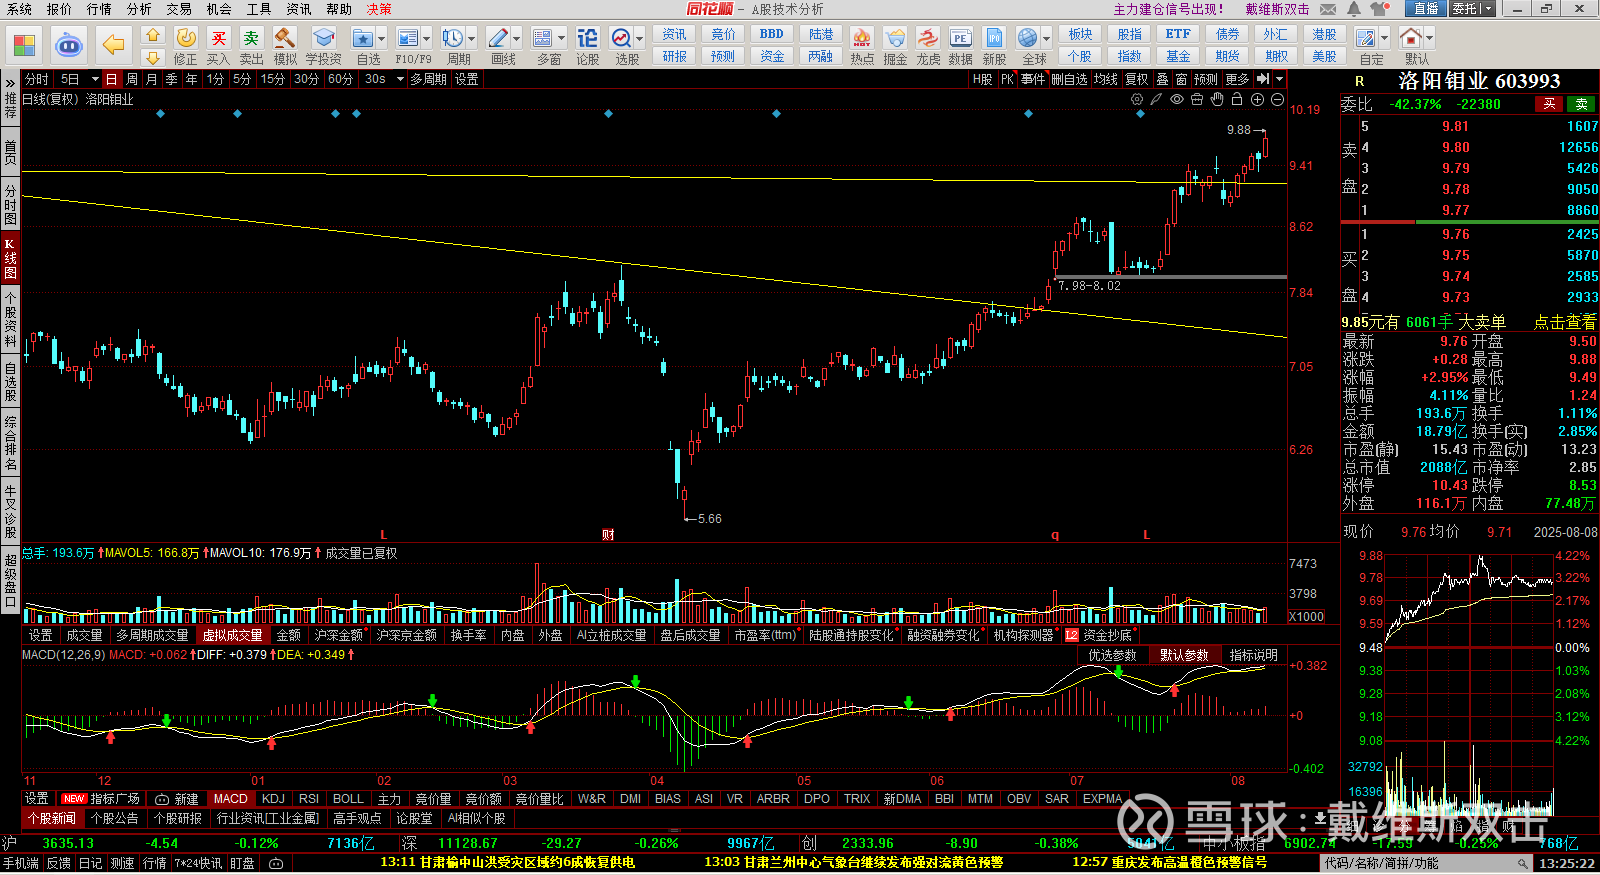
Task: Toggle 删自选 to remove from watchlist
Action: tap(1069, 79)
